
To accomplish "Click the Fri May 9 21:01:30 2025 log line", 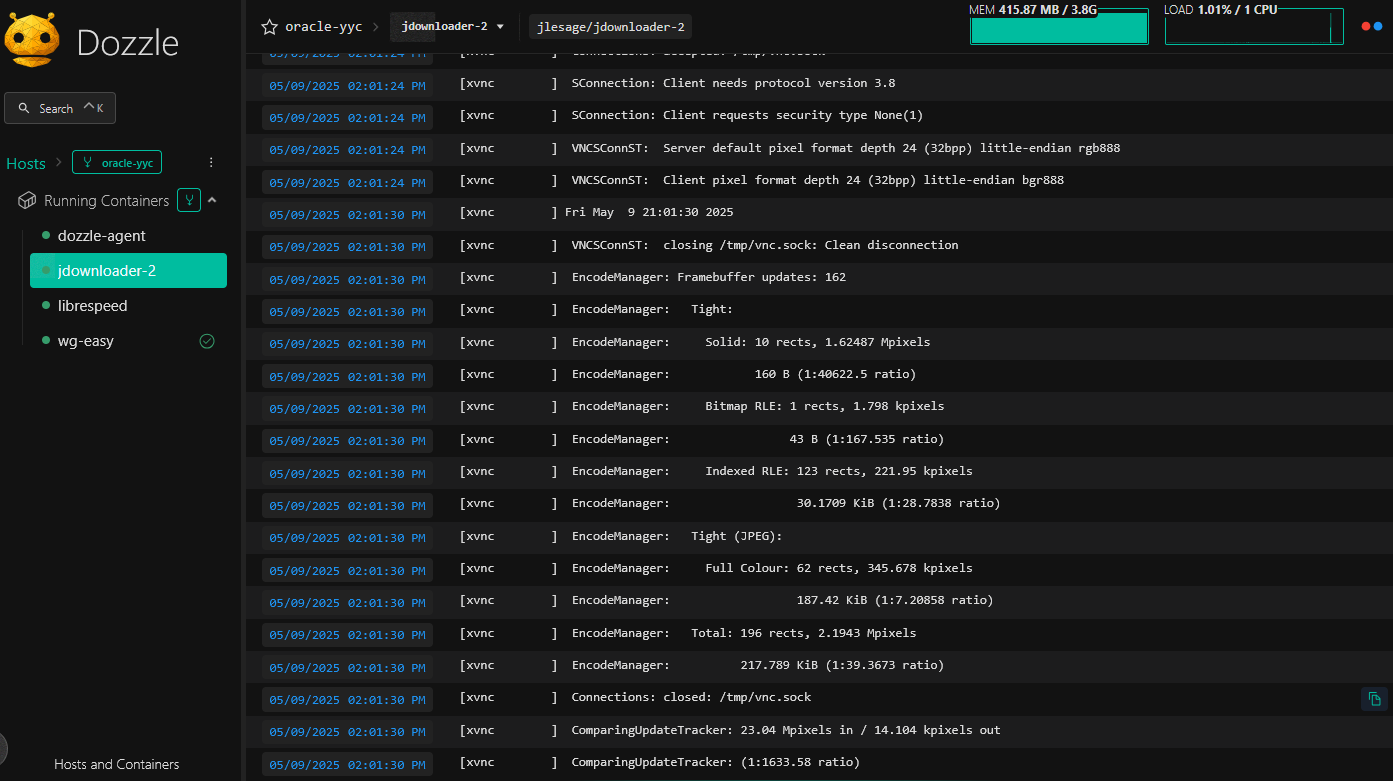I will tap(819, 213).
